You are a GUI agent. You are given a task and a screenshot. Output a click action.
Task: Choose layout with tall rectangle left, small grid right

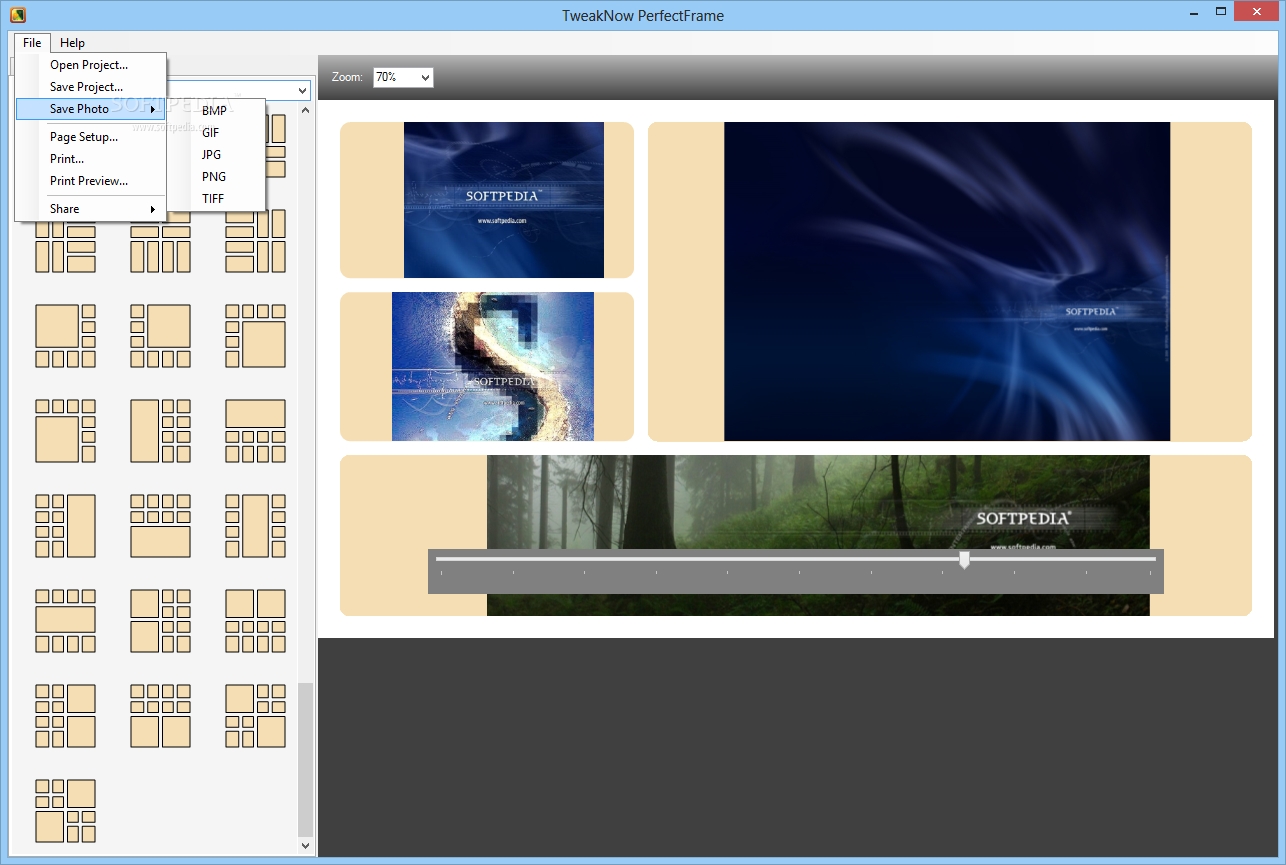160,431
